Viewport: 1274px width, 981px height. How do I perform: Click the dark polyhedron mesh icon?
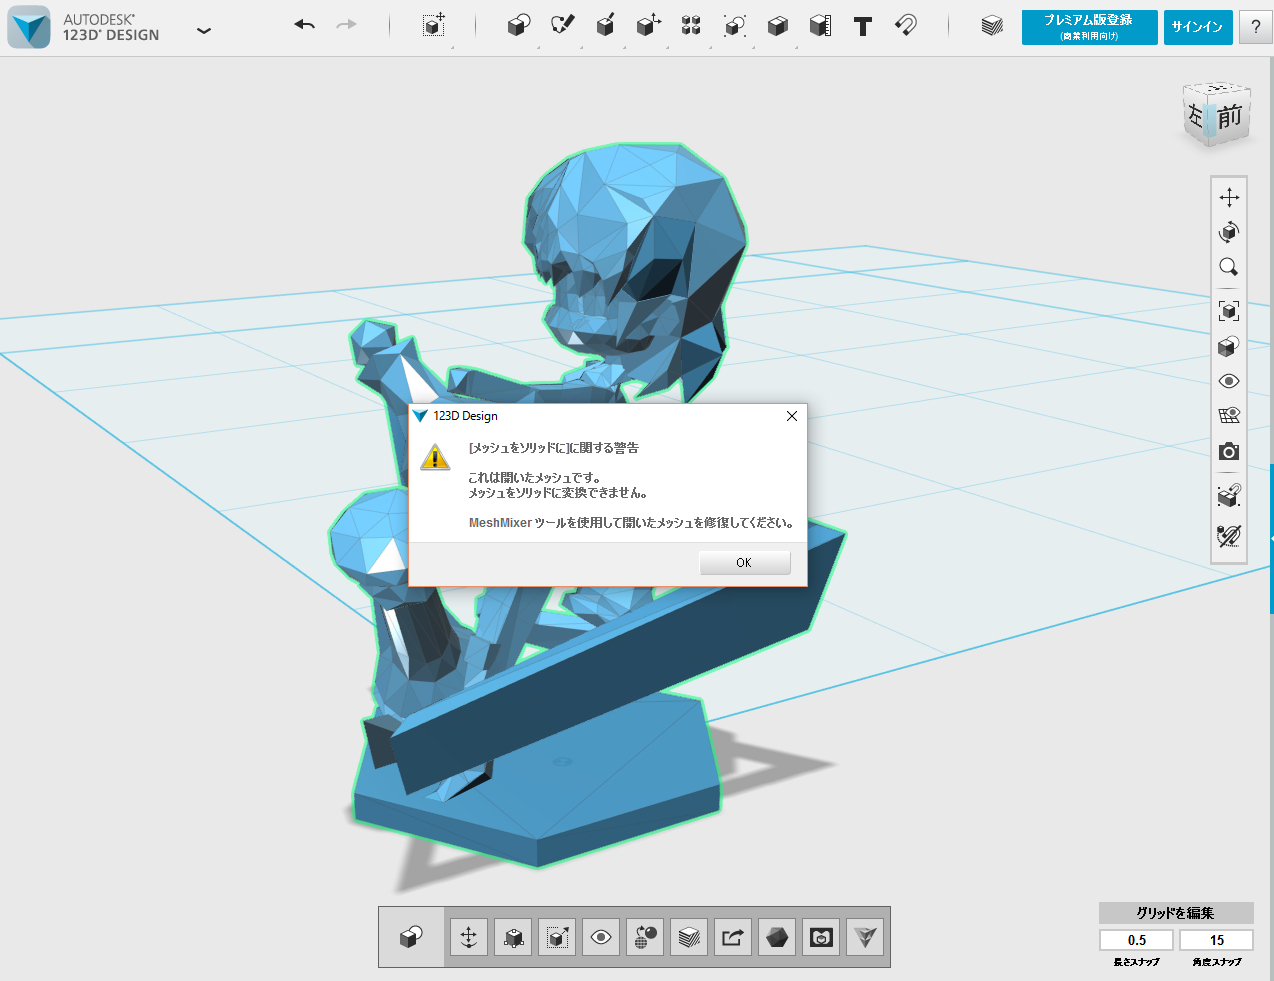(x=777, y=937)
